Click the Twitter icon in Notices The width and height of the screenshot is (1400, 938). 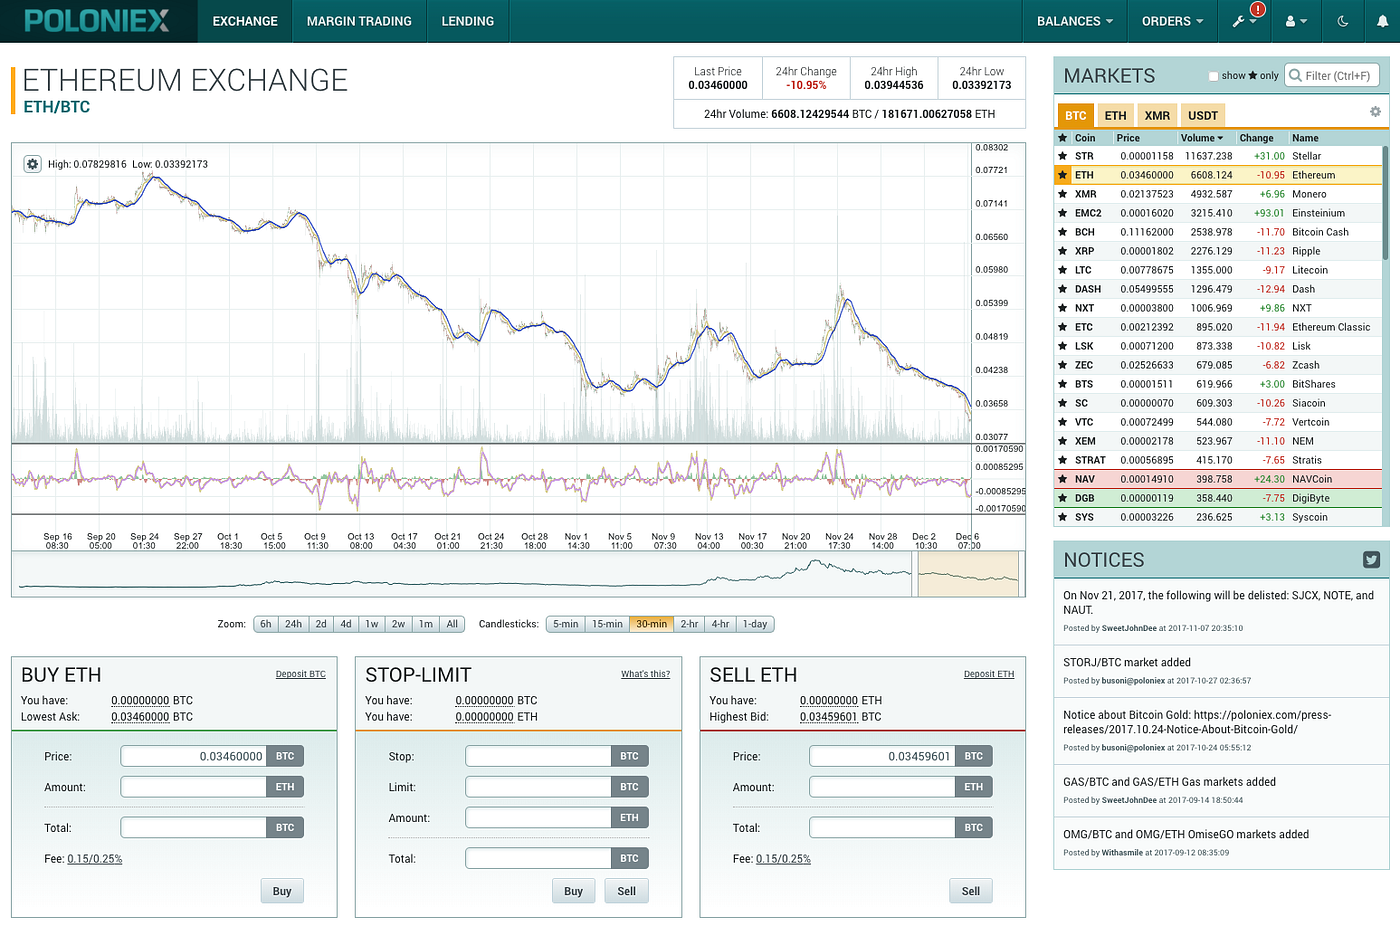point(1371,560)
